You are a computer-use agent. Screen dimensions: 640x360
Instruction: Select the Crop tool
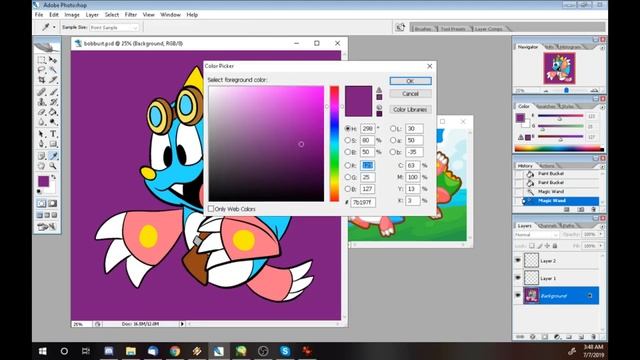42,80
